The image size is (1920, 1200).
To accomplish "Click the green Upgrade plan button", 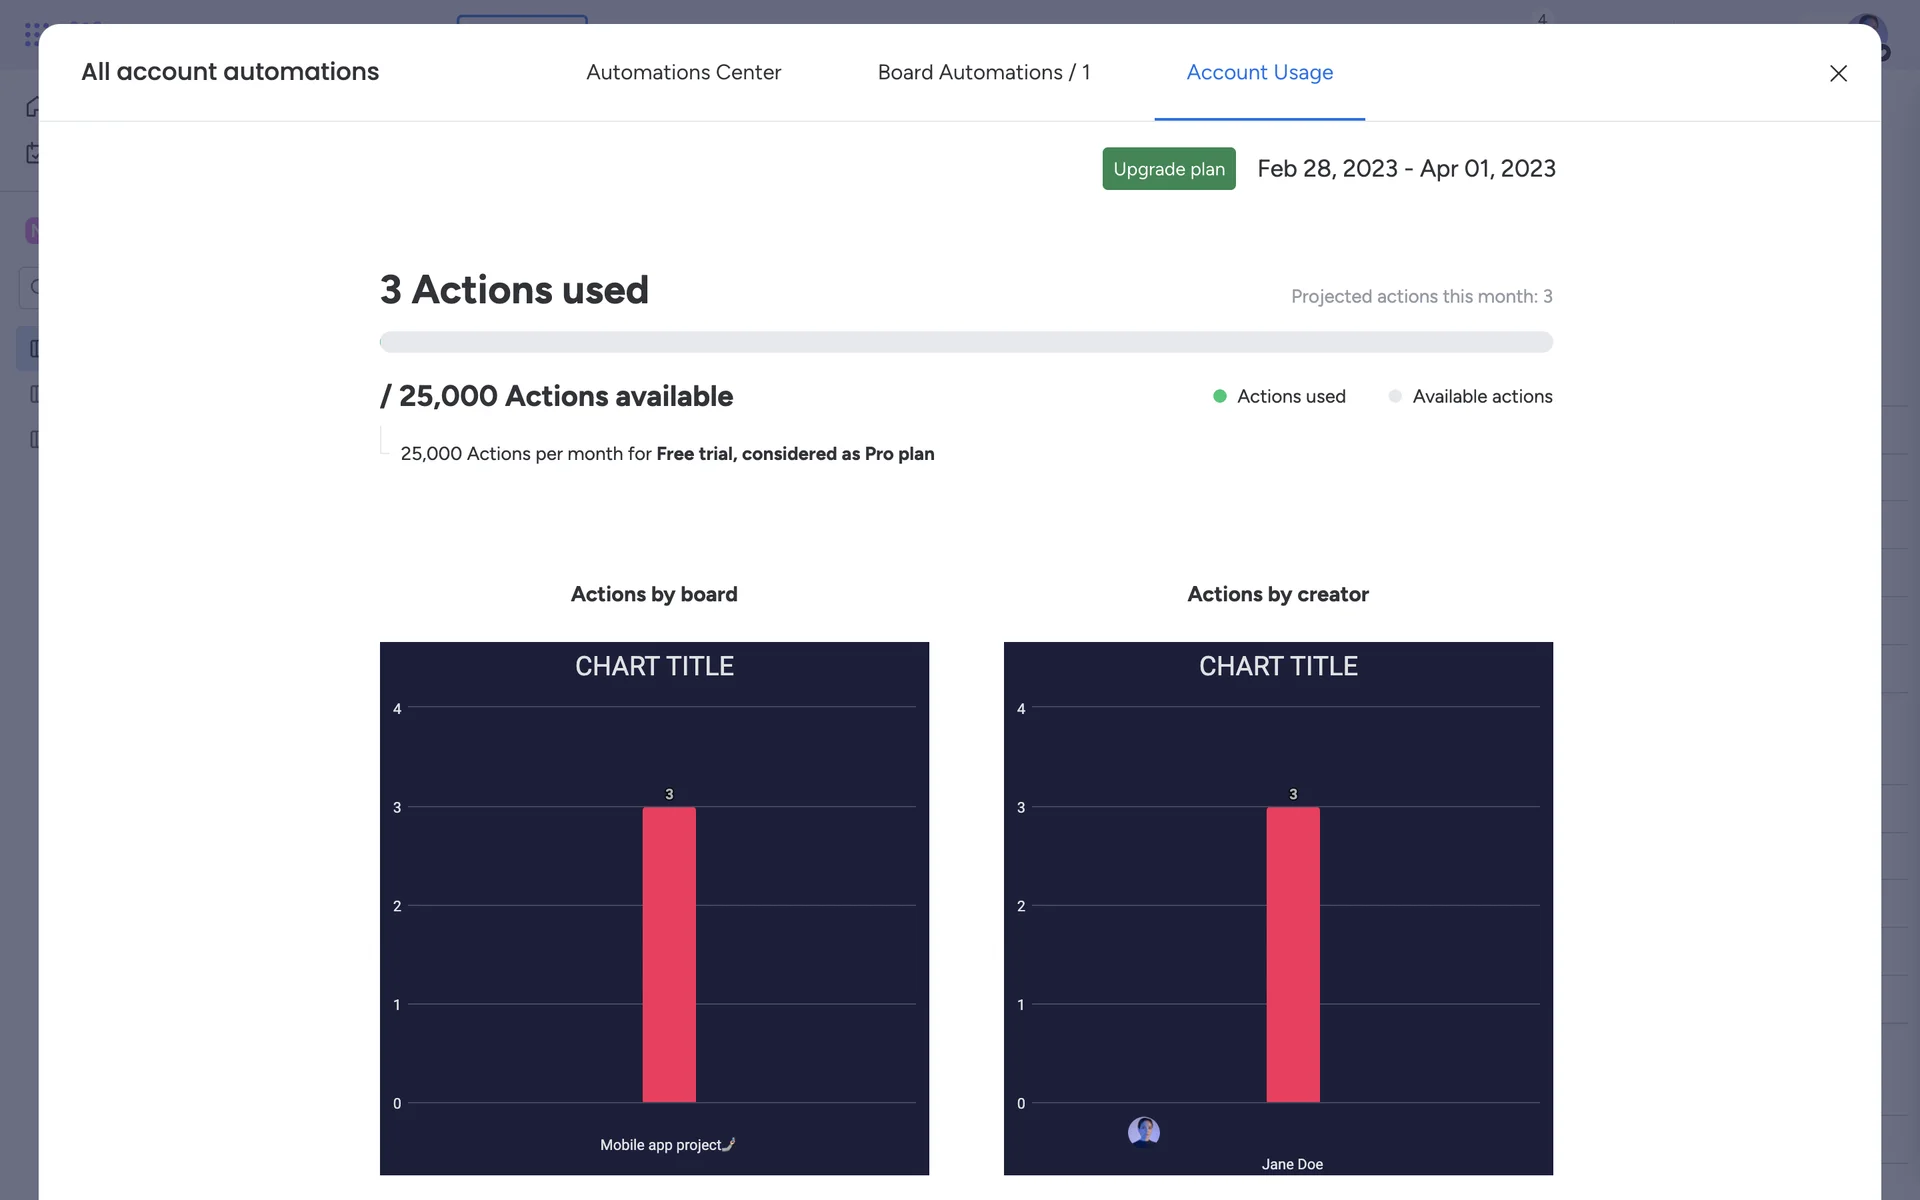I will click(1168, 169).
